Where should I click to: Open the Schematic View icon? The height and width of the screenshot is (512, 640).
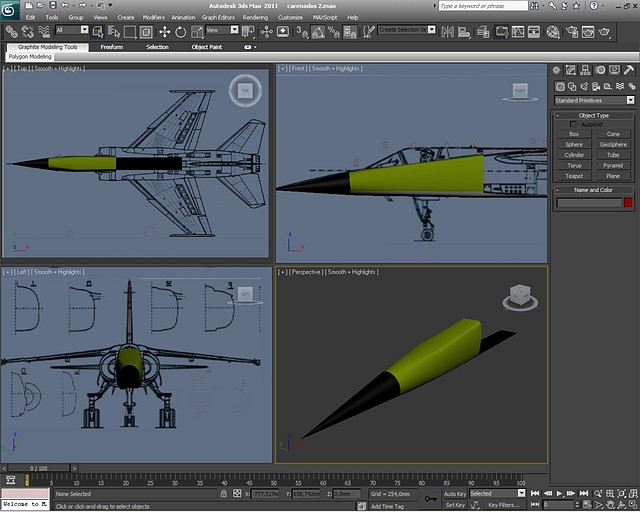pos(534,31)
